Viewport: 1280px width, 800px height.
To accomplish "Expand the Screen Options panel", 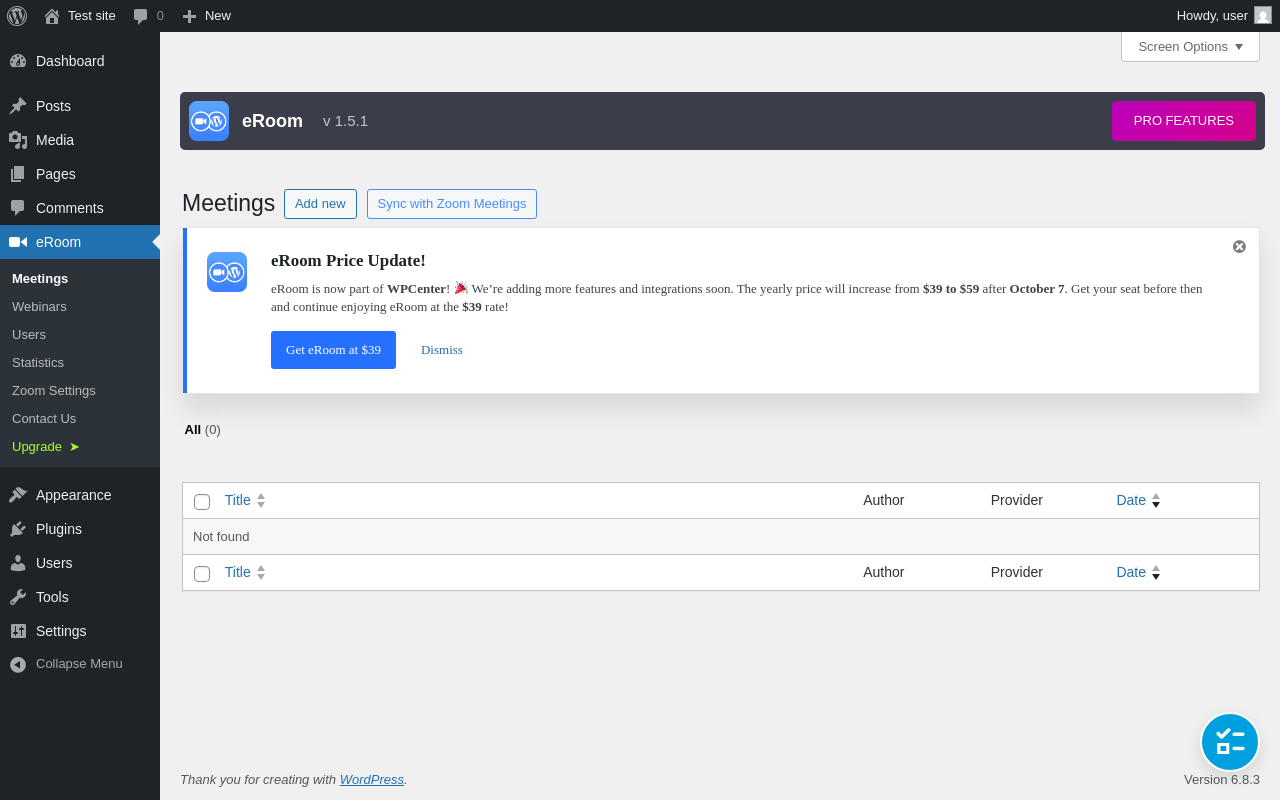I will 1190,47.
